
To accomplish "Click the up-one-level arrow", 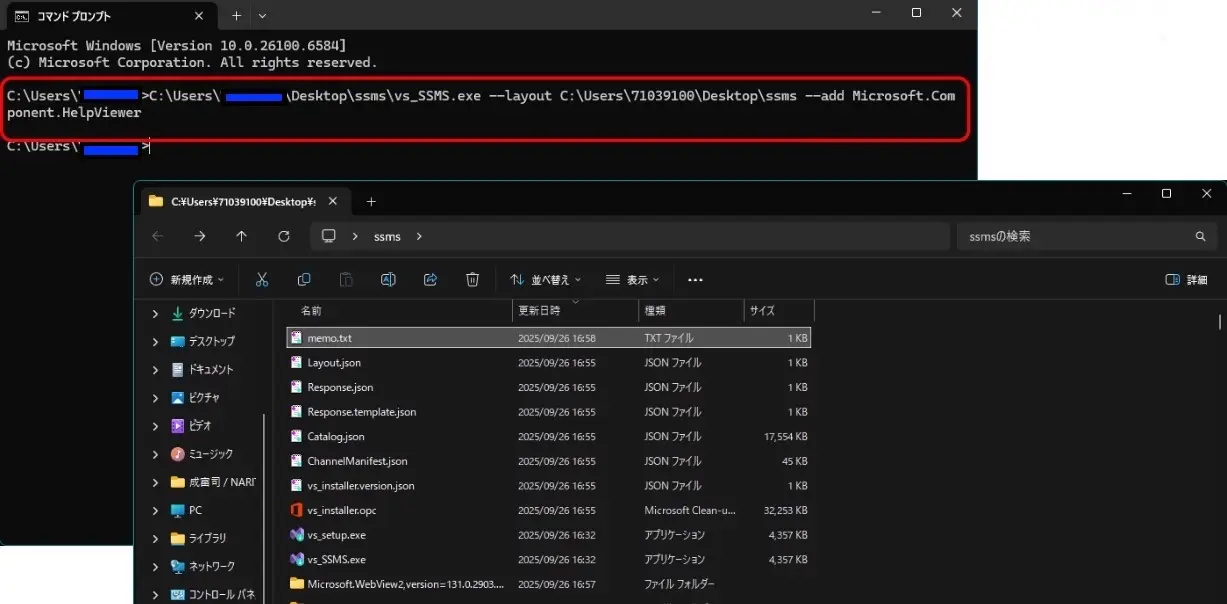I will 241,236.
